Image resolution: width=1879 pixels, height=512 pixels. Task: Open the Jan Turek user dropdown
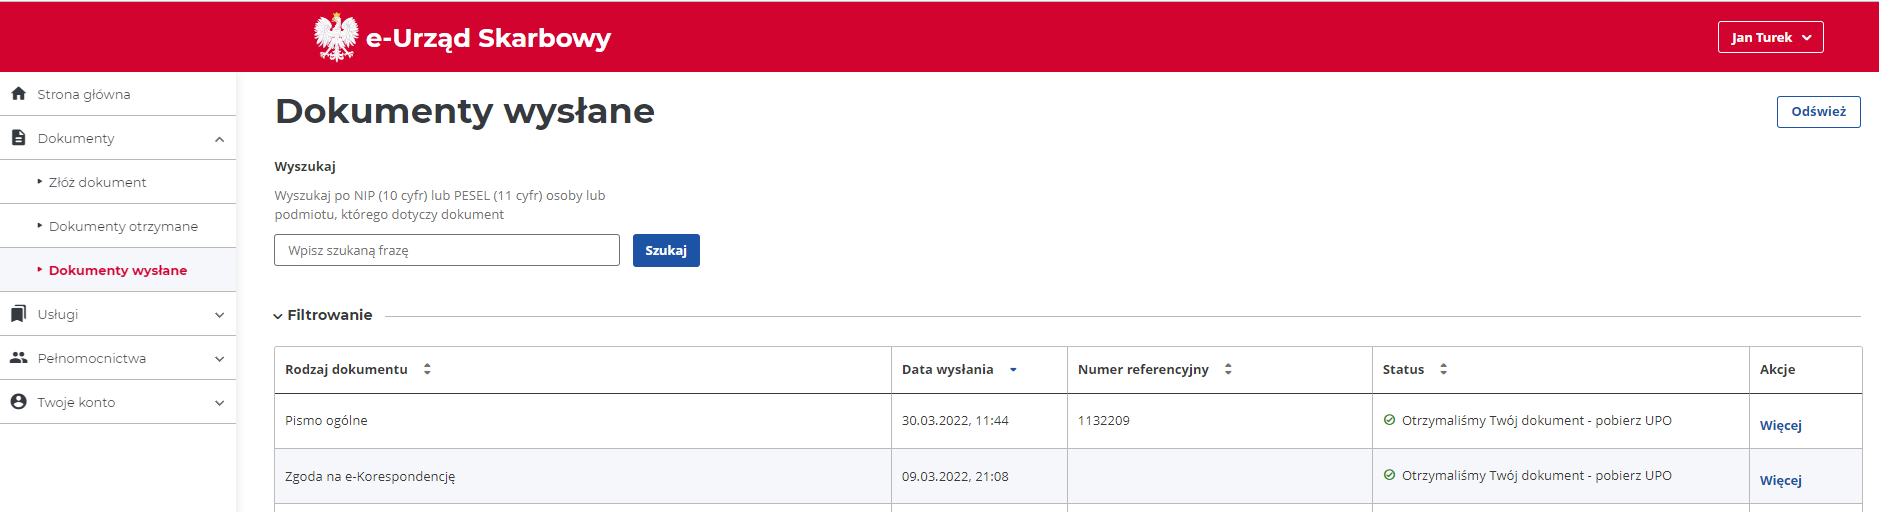[1770, 37]
